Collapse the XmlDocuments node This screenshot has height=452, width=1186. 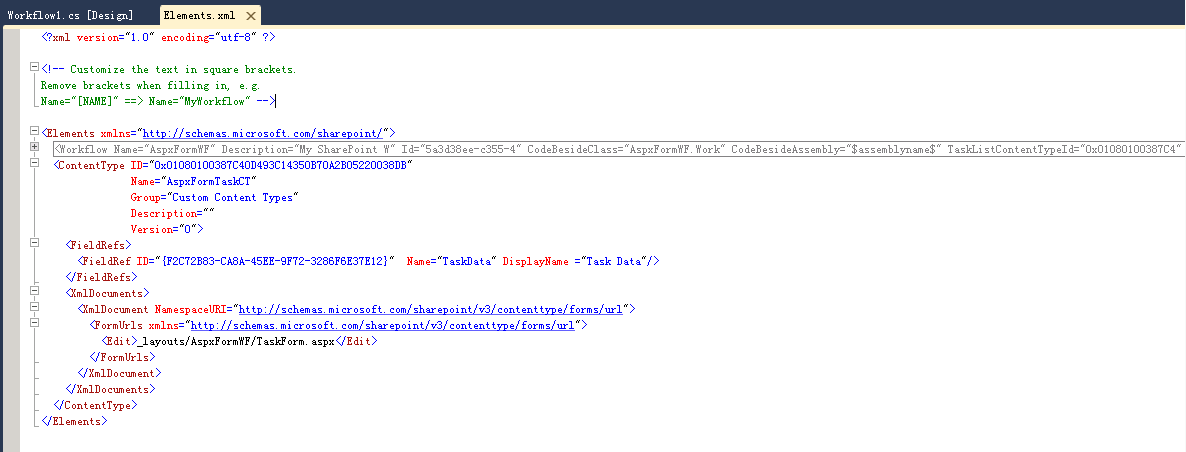(x=33, y=290)
